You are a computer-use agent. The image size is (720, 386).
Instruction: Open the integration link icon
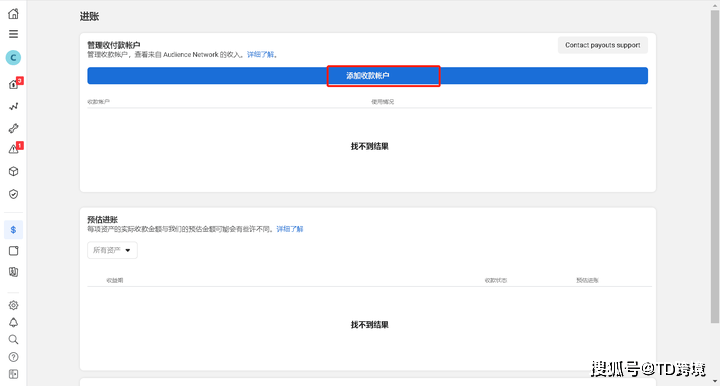13,128
